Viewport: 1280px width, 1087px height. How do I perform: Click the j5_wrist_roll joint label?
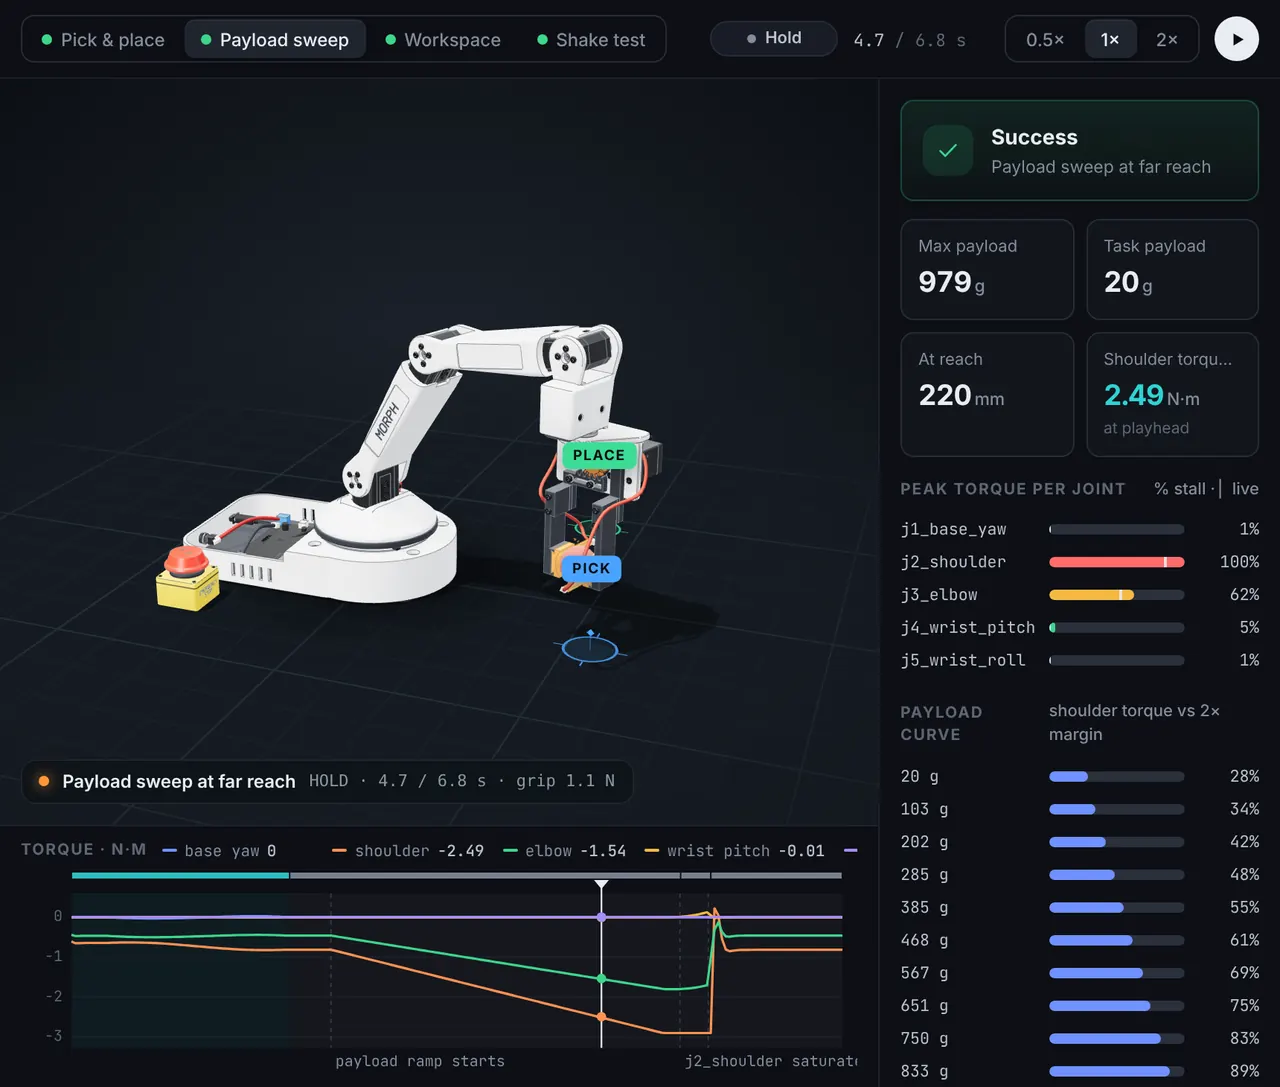point(963,660)
